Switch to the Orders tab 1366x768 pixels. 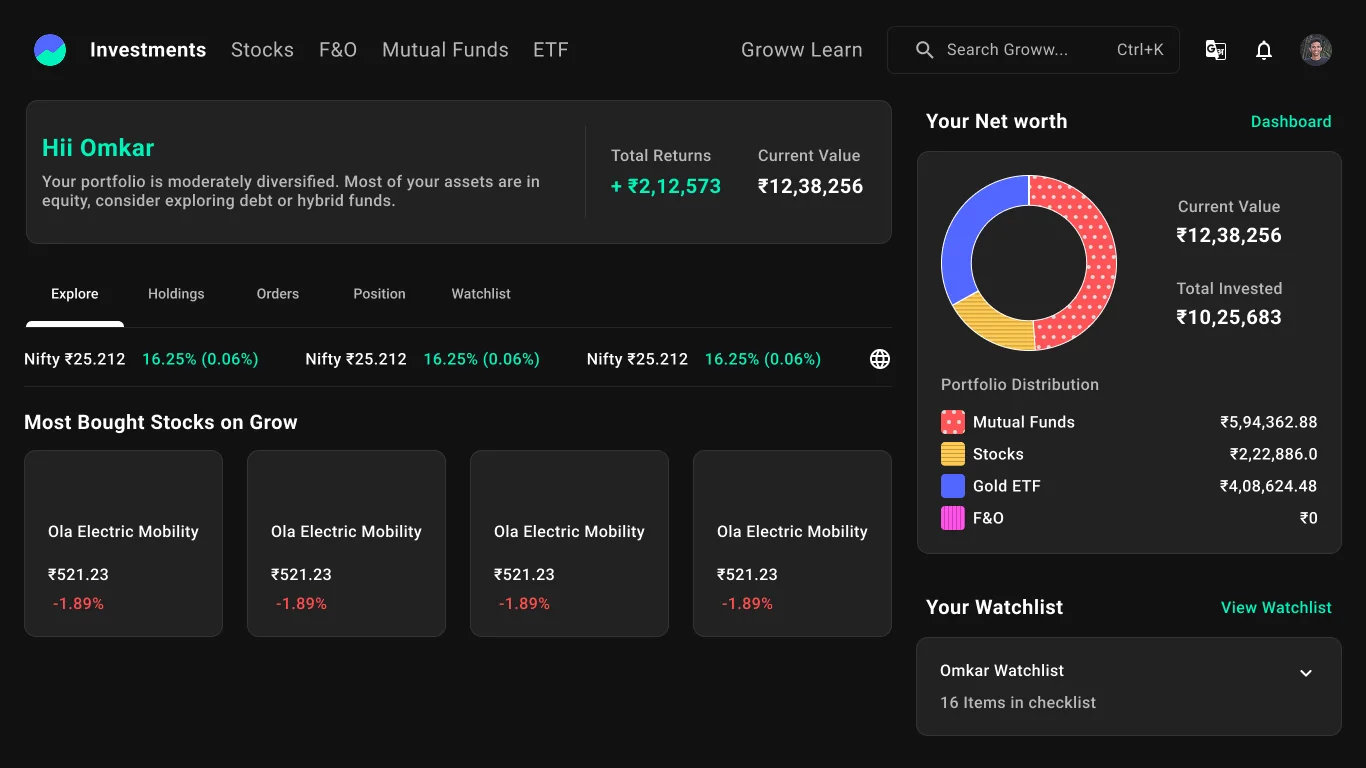(278, 294)
